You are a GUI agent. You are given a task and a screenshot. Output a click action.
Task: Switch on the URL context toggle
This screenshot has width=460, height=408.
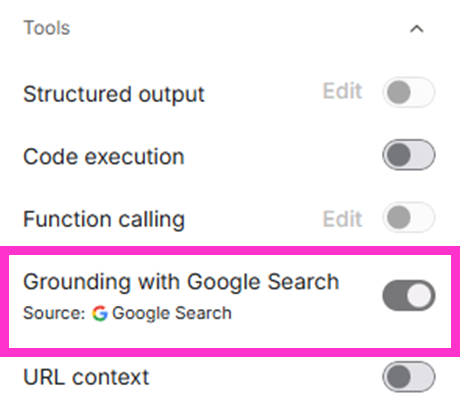409,377
